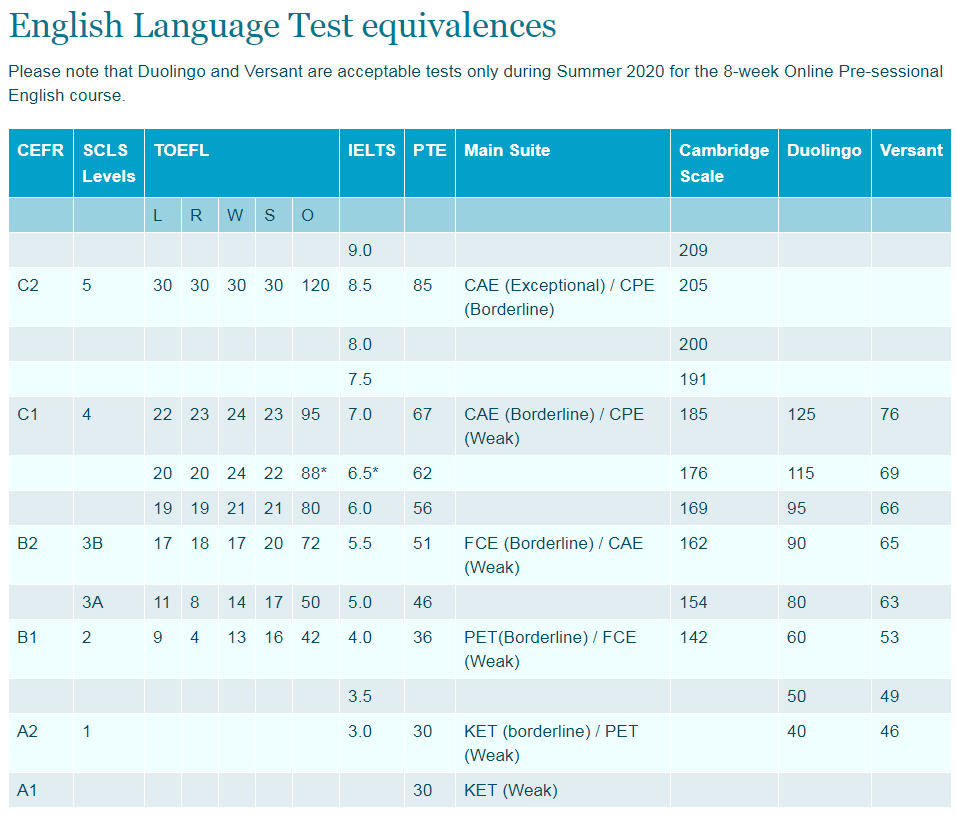Click the 'A1' CEFR cell
Image resolution: width=957 pixels, height=817 pixels.
[41, 790]
